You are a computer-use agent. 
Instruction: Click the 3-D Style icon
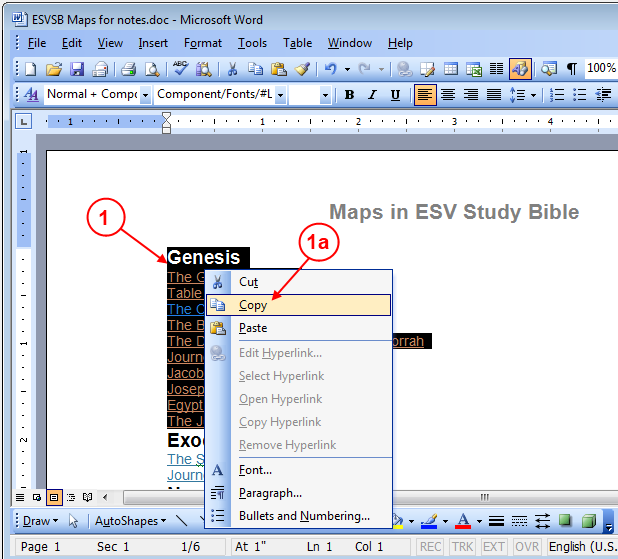(589, 521)
